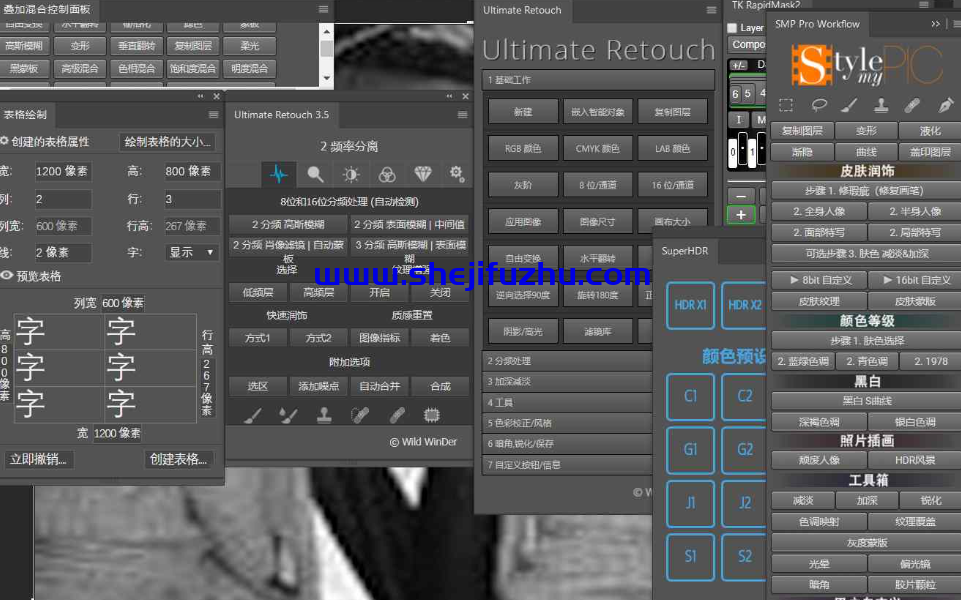
Task: Open the 表格绘制 panel menu icon
Action: click(x=213, y=115)
